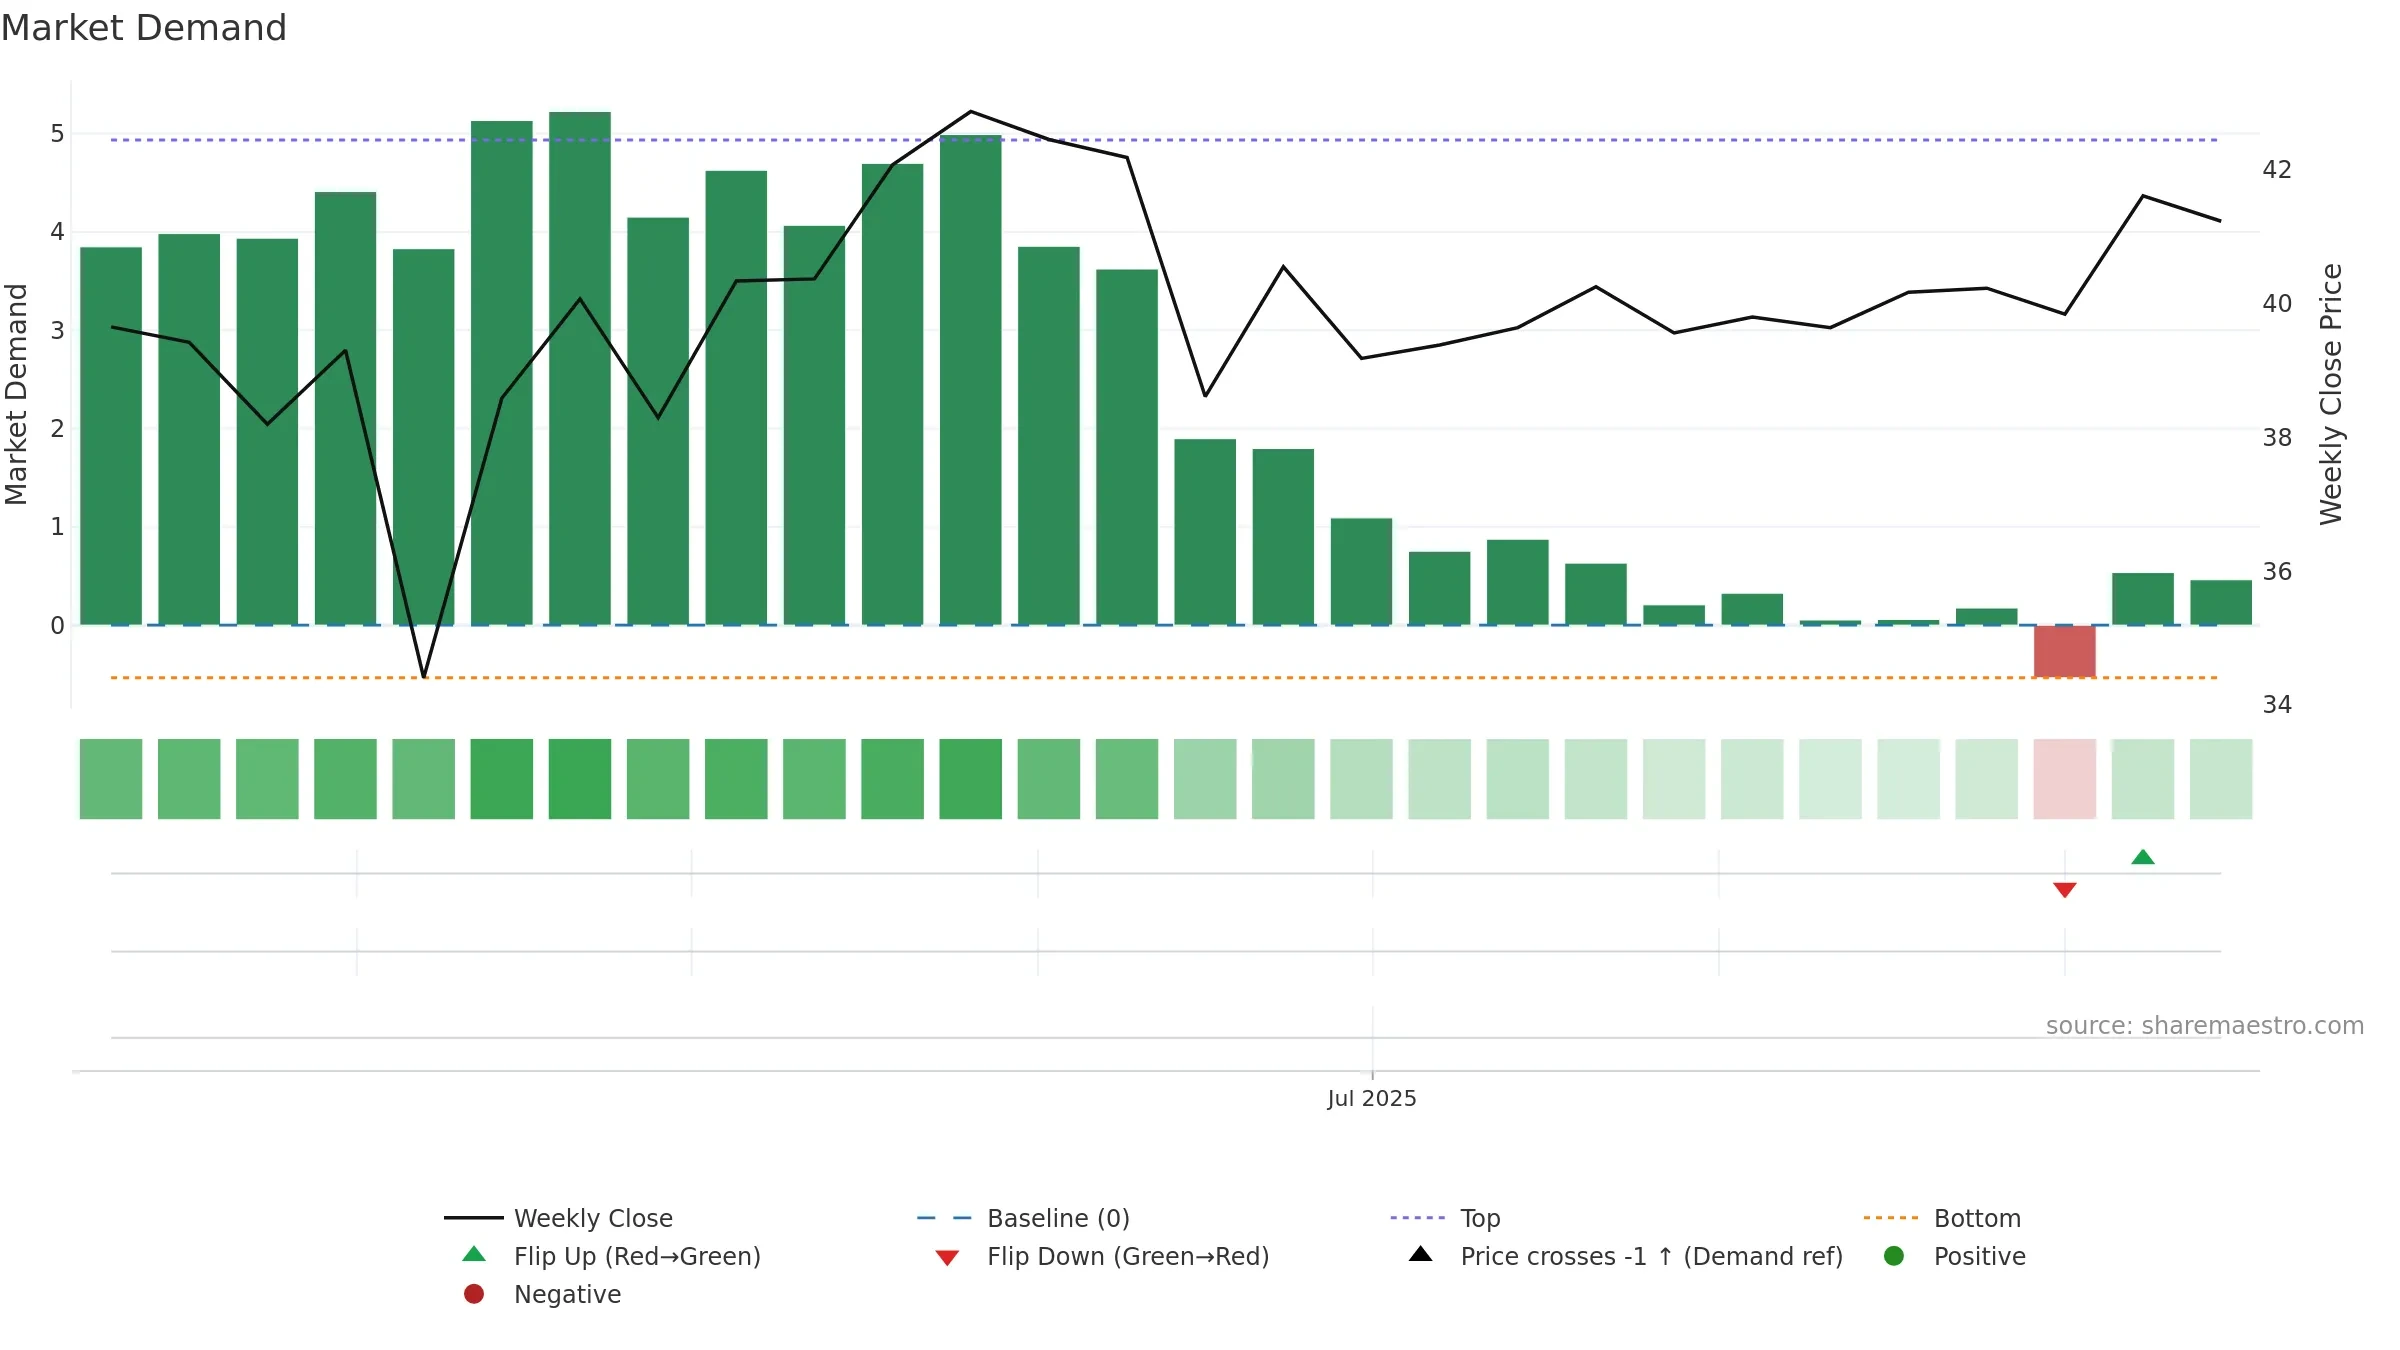
Task: Click the Market Demand y-axis title
Action: point(16,394)
